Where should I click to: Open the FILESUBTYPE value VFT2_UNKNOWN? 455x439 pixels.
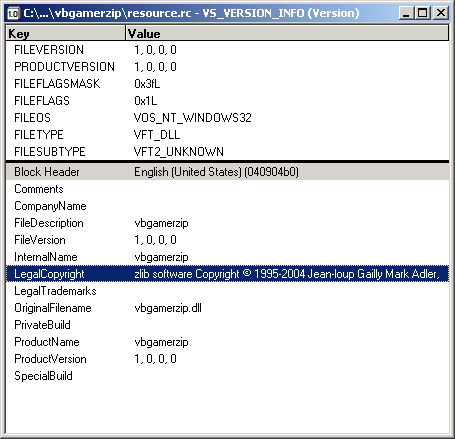pos(179,152)
